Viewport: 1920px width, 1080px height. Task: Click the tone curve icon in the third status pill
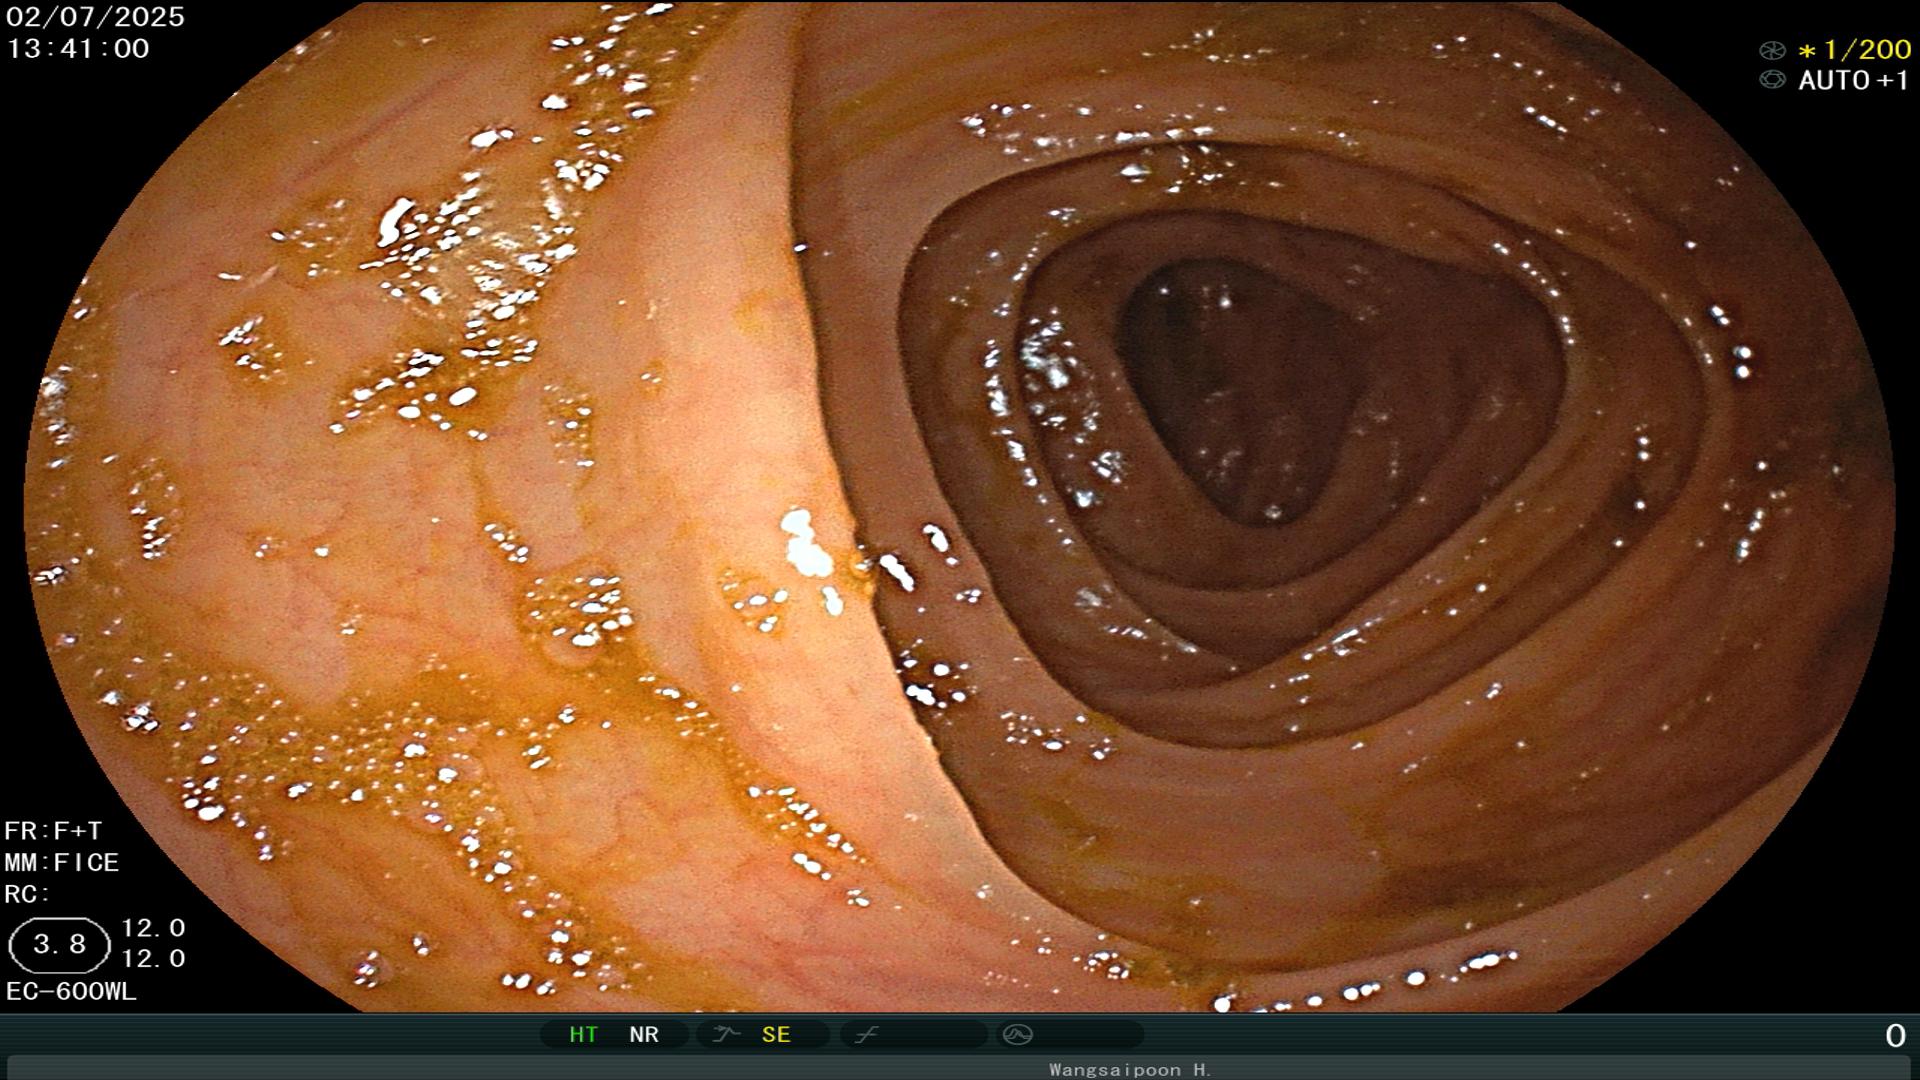pos(866,1035)
